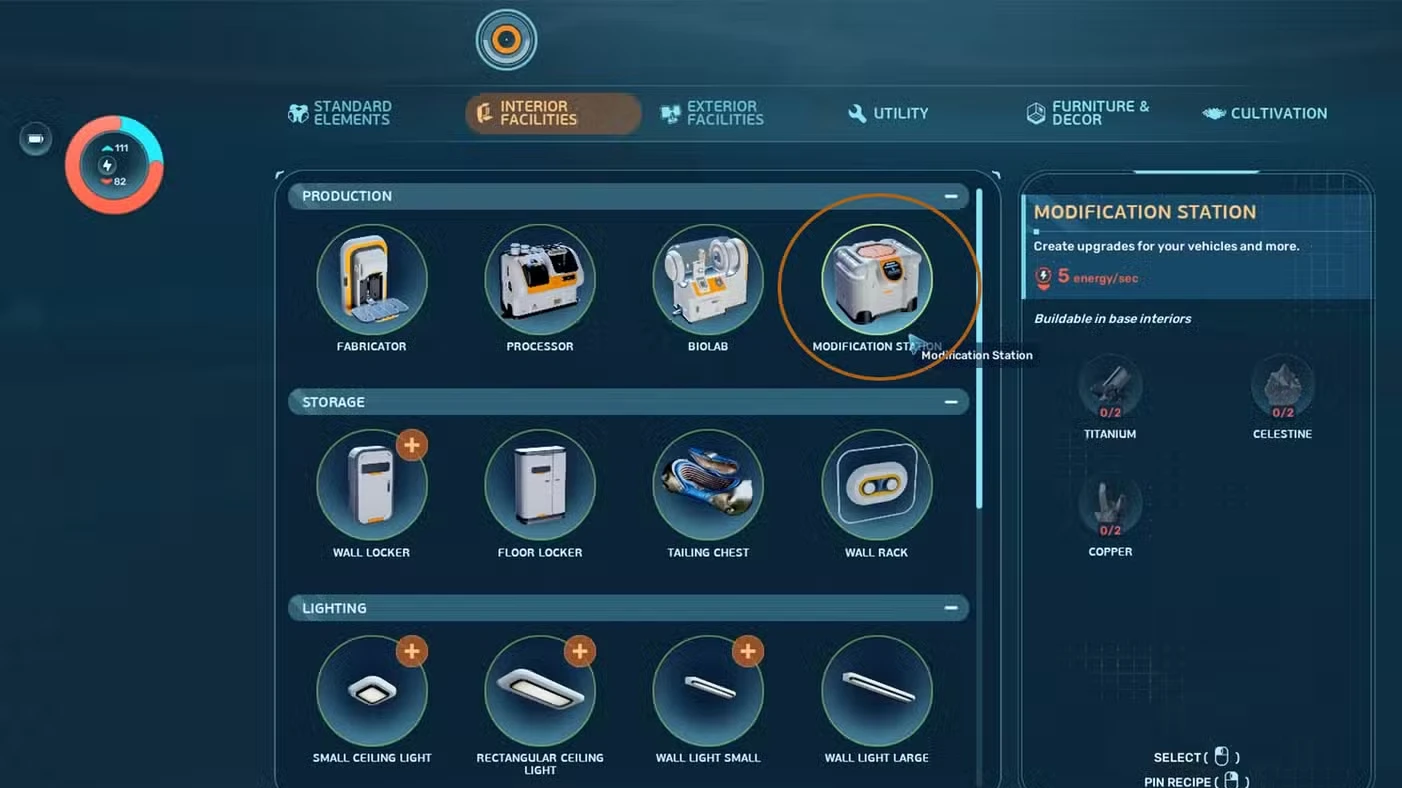Image resolution: width=1402 pixels, height=788 pixels.
Task: Click the Lighting section header
Action: (x=628, y=608)
